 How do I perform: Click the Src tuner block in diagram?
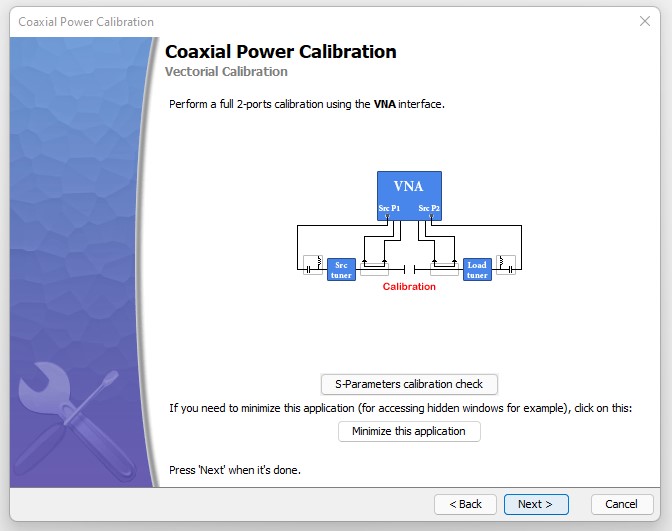pos(341,270)
